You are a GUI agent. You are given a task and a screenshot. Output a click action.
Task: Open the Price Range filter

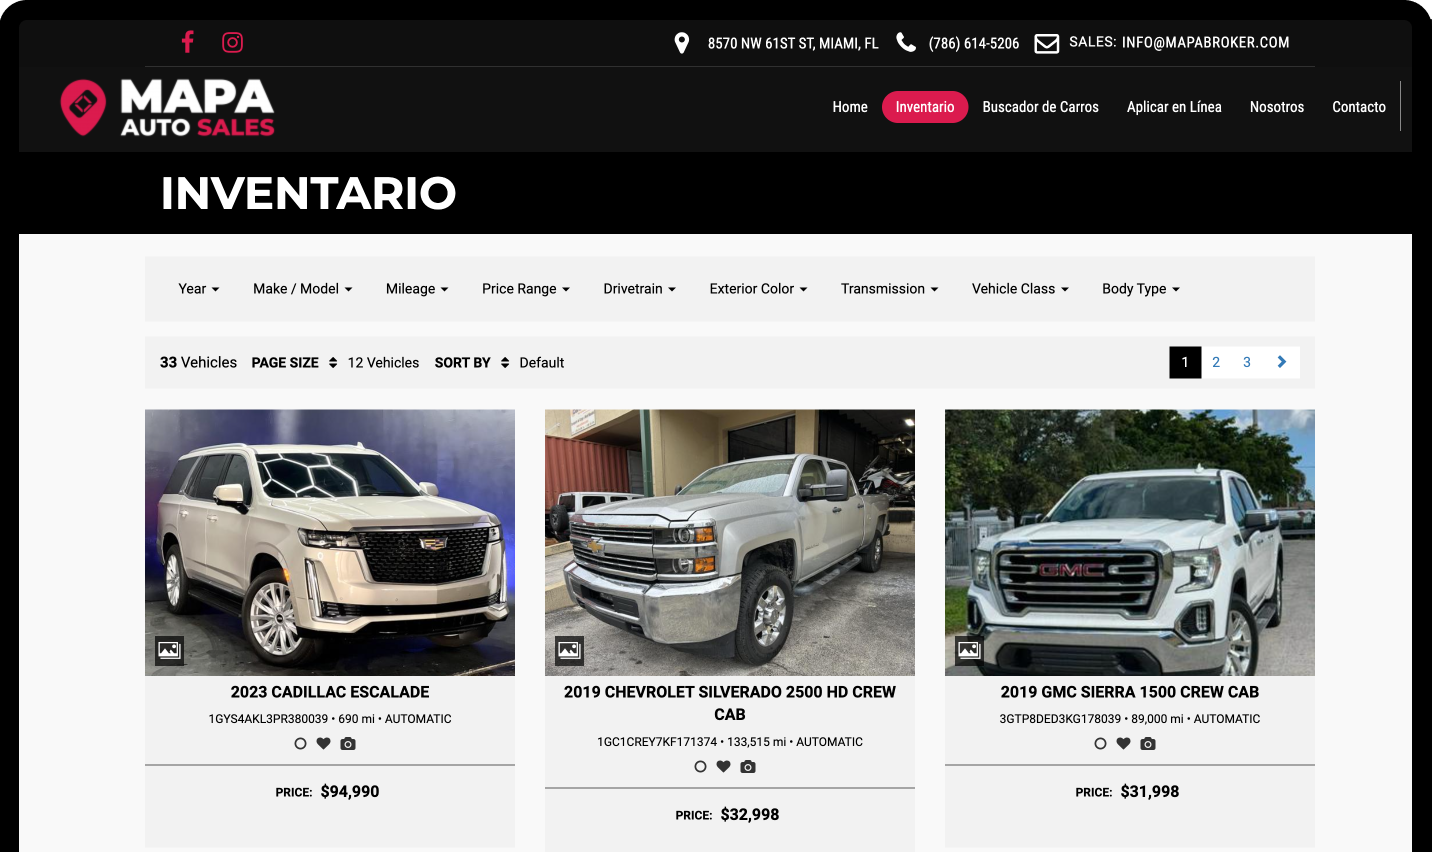(525, 289)
